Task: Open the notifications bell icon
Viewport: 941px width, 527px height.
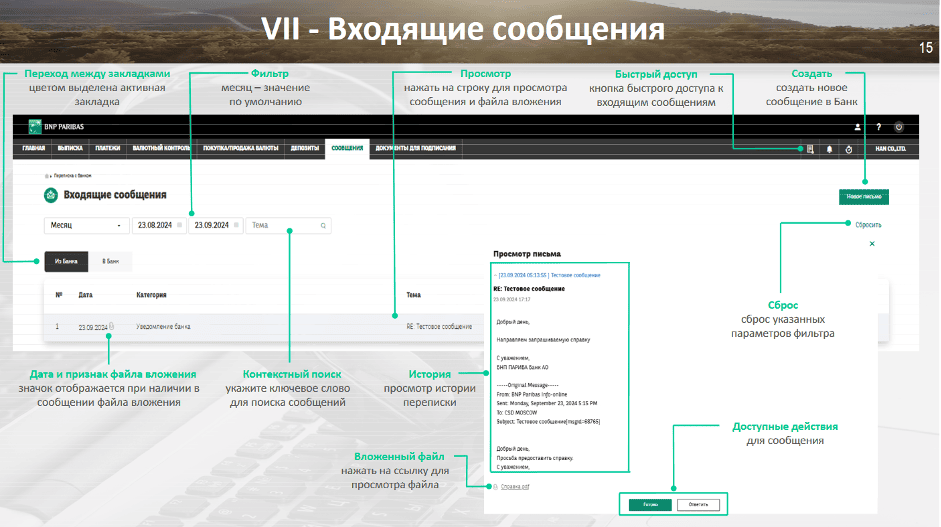Action: tap(829, 149)
